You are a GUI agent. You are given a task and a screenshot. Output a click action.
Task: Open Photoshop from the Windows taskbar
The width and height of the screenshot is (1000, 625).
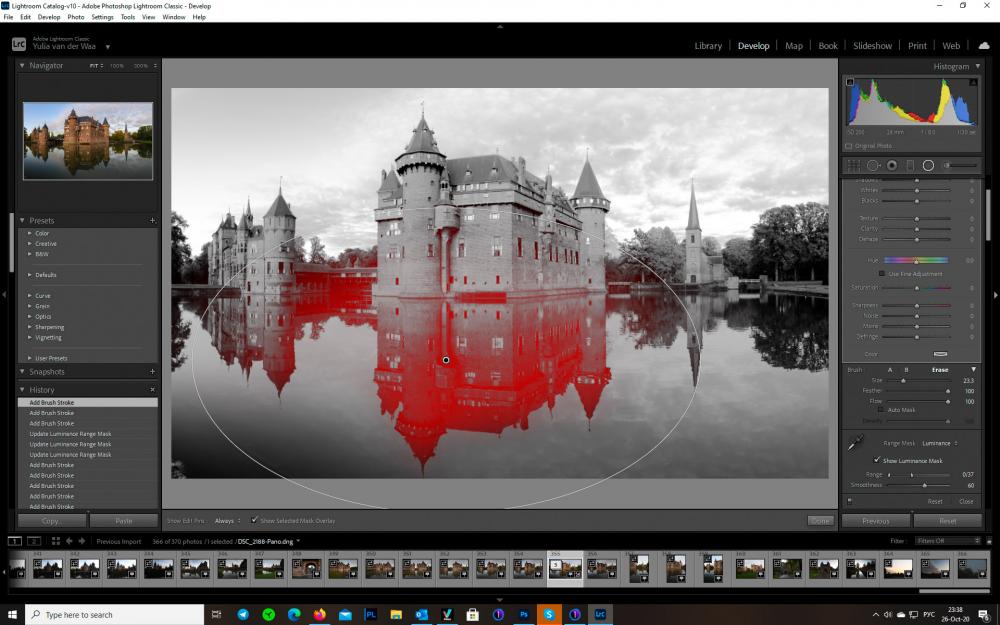click(524, 614)
